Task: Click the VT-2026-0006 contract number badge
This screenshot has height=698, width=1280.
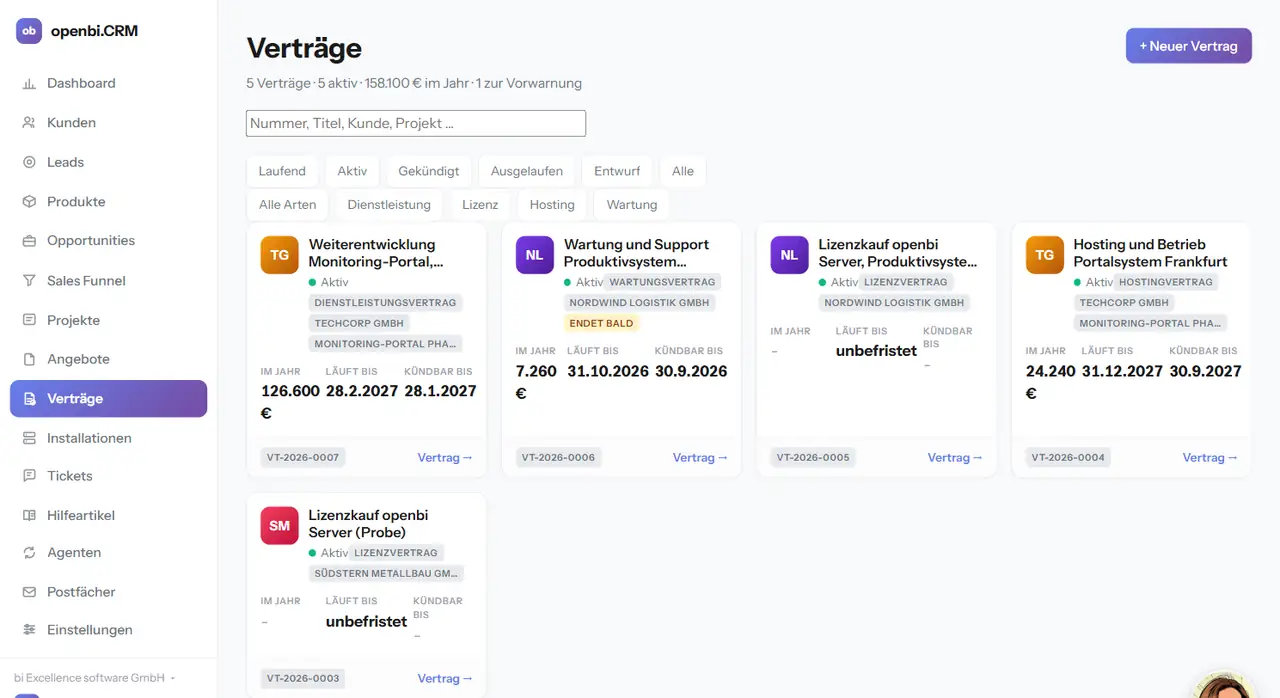Action: coord(558,458)
